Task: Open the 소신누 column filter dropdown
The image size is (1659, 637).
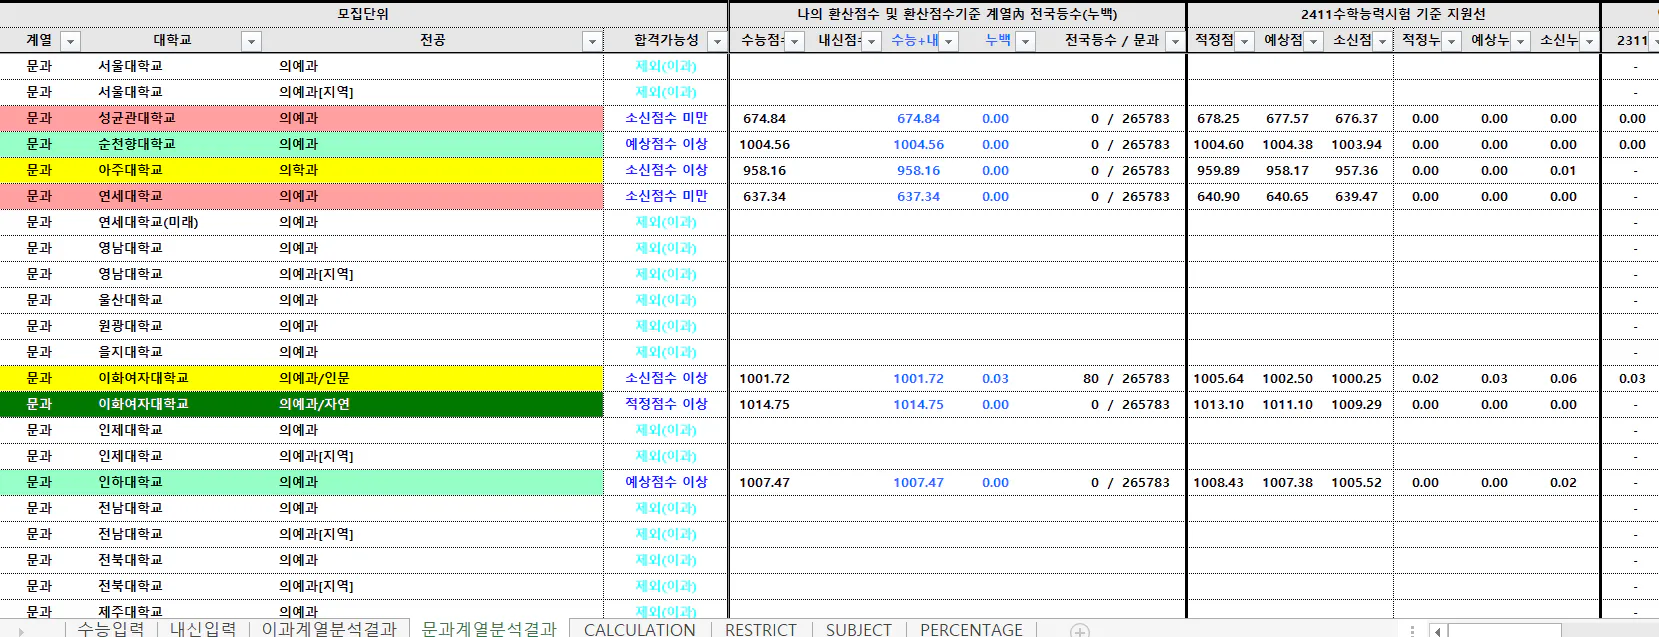Action: tap(1590, 41)
